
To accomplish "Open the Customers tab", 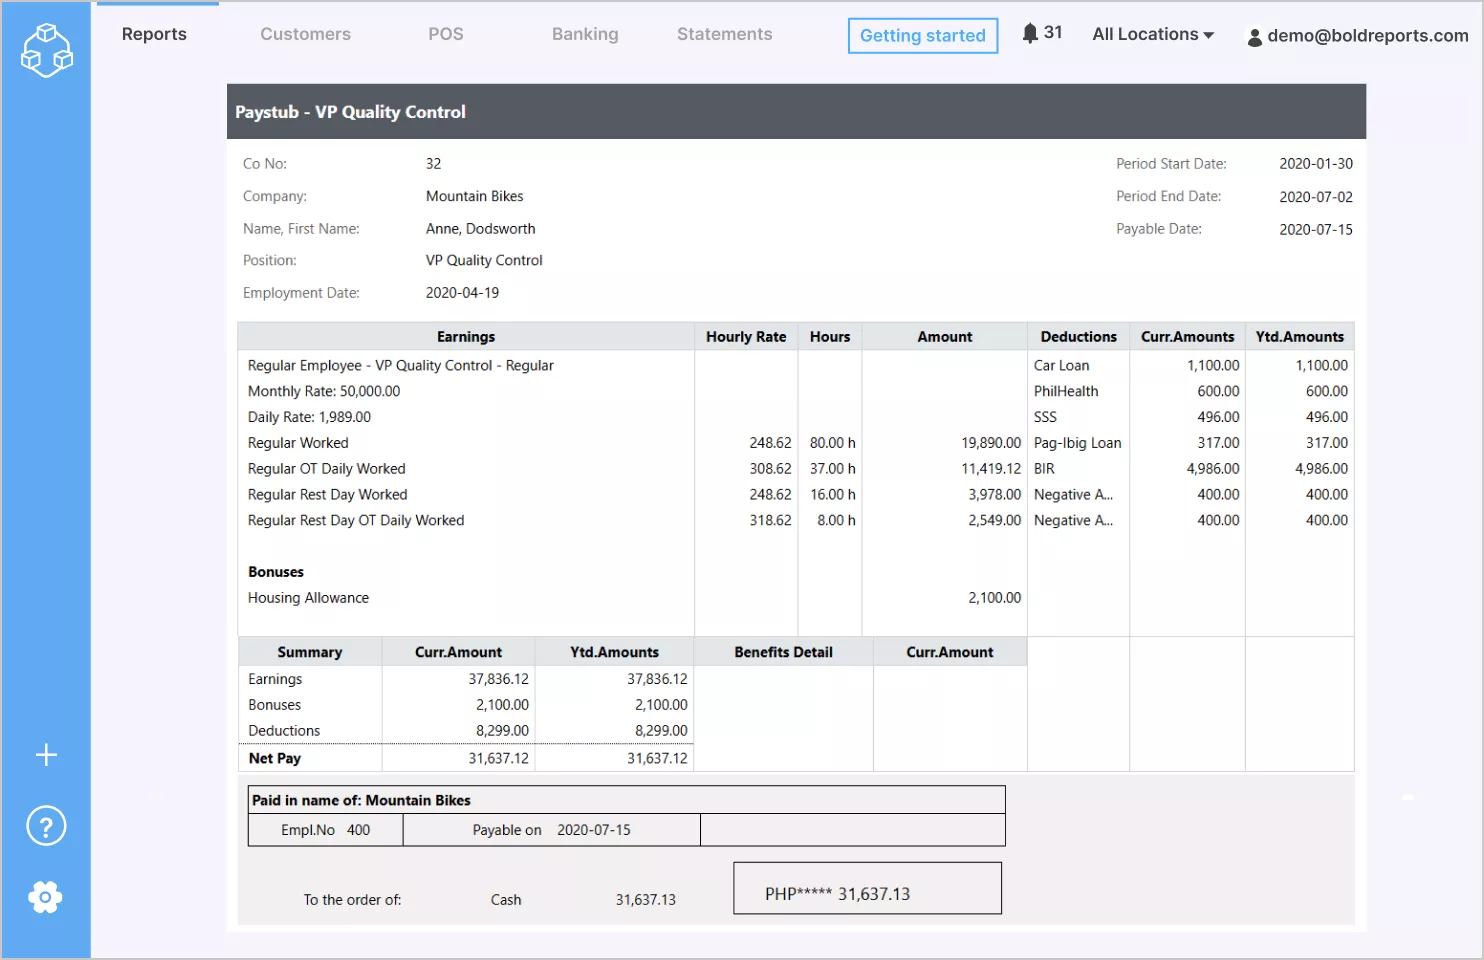I will tap(305, 34).
